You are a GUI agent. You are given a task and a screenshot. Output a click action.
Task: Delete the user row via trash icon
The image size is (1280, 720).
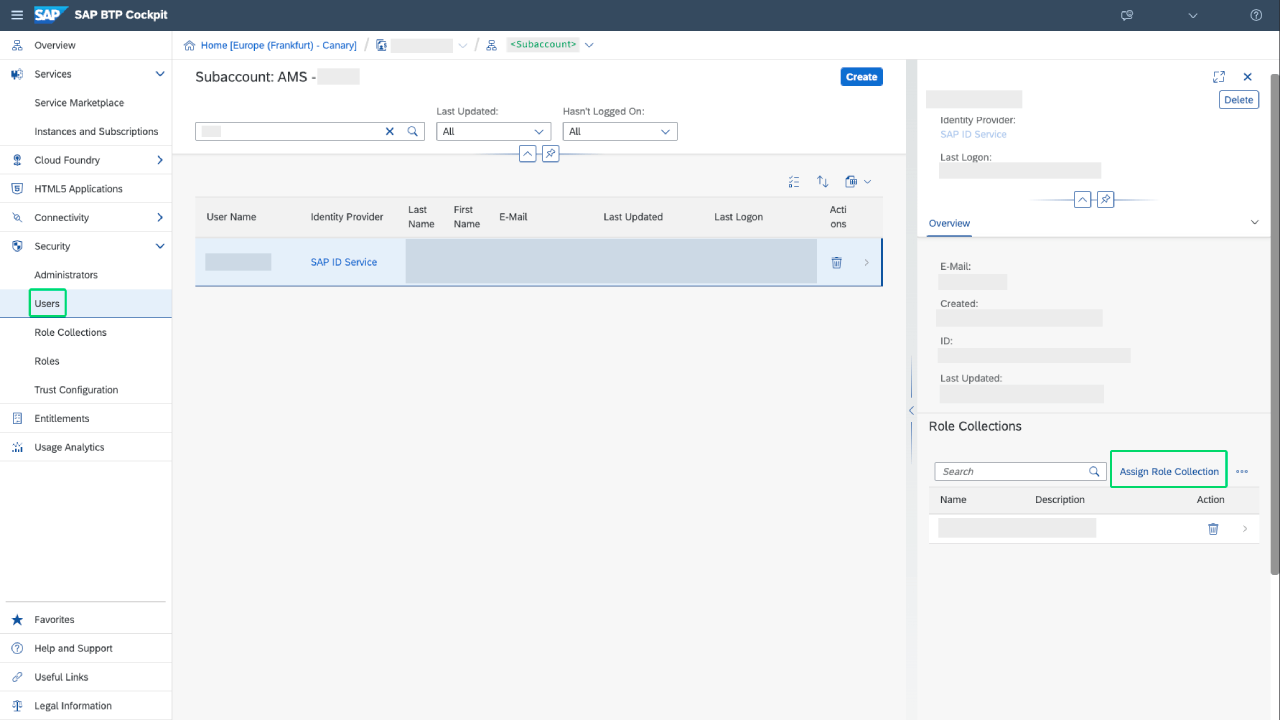837,262
